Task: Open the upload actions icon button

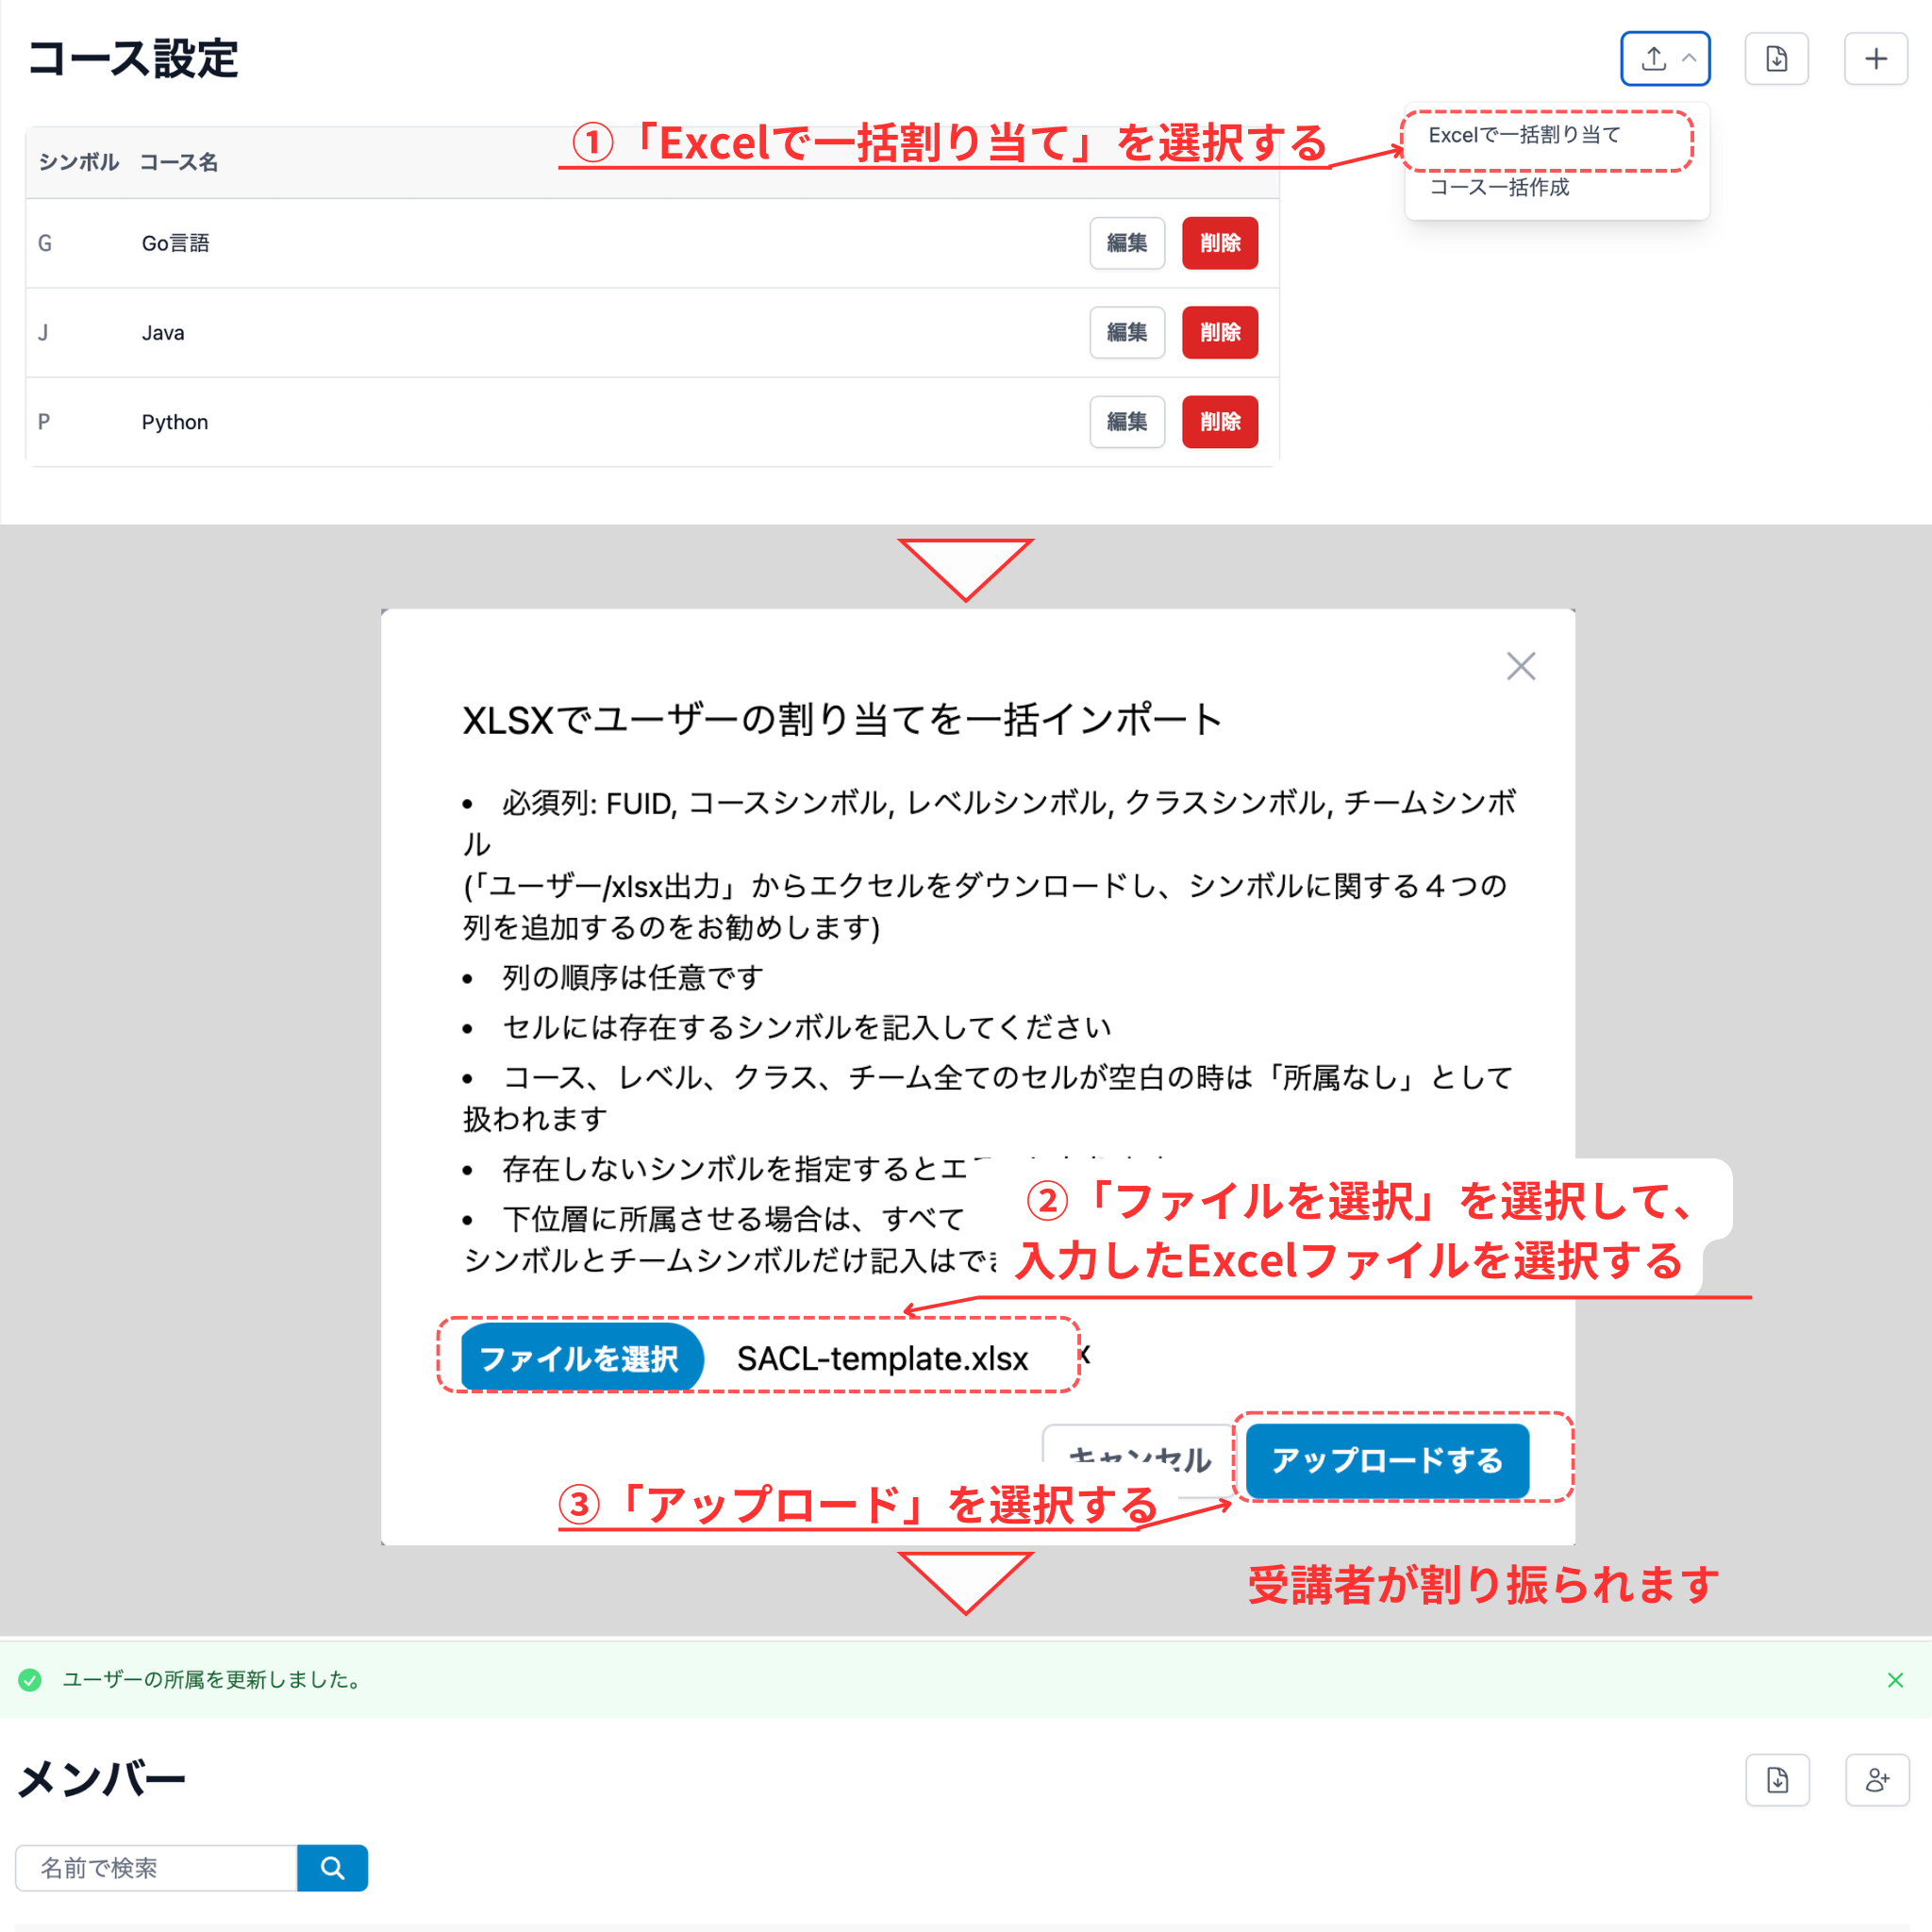Action: pos(1654,58)
